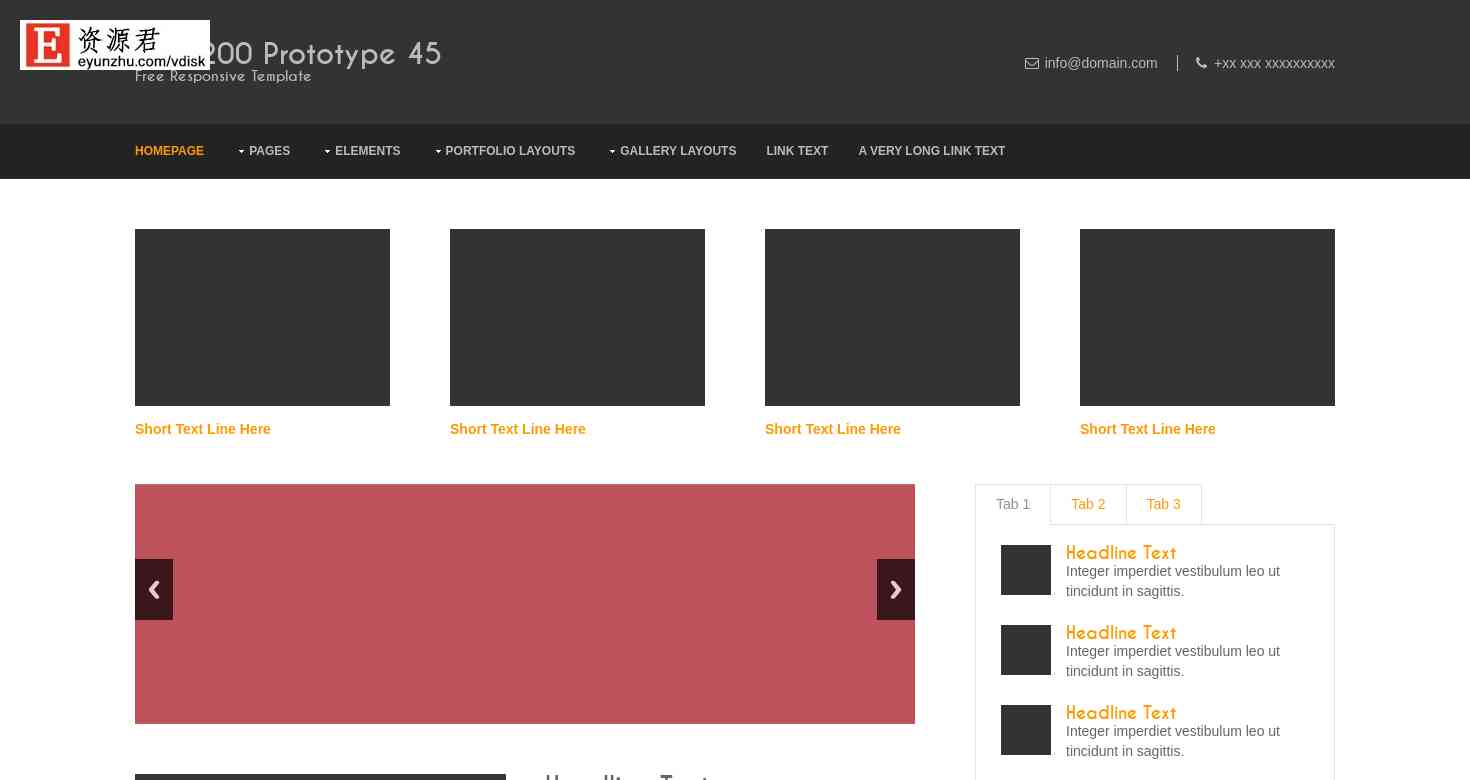Click the phone icon in header

(x=1201, y=63)
